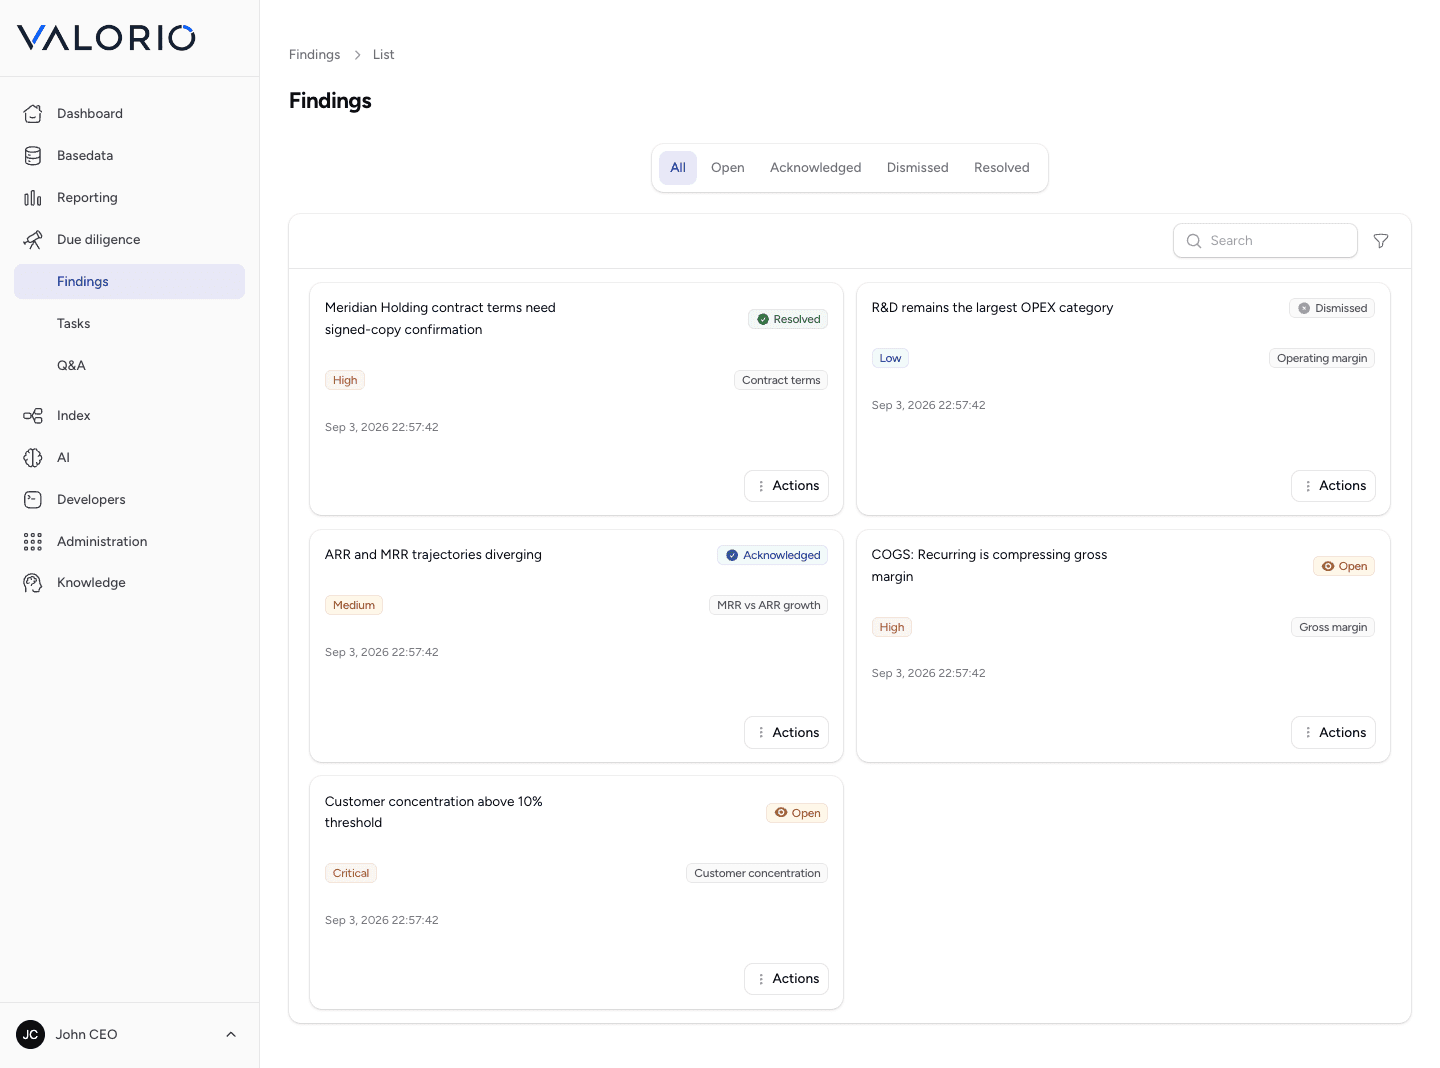
Task: Click Open status badge on Customer concentration finding
Action: [x=797, y=813]
